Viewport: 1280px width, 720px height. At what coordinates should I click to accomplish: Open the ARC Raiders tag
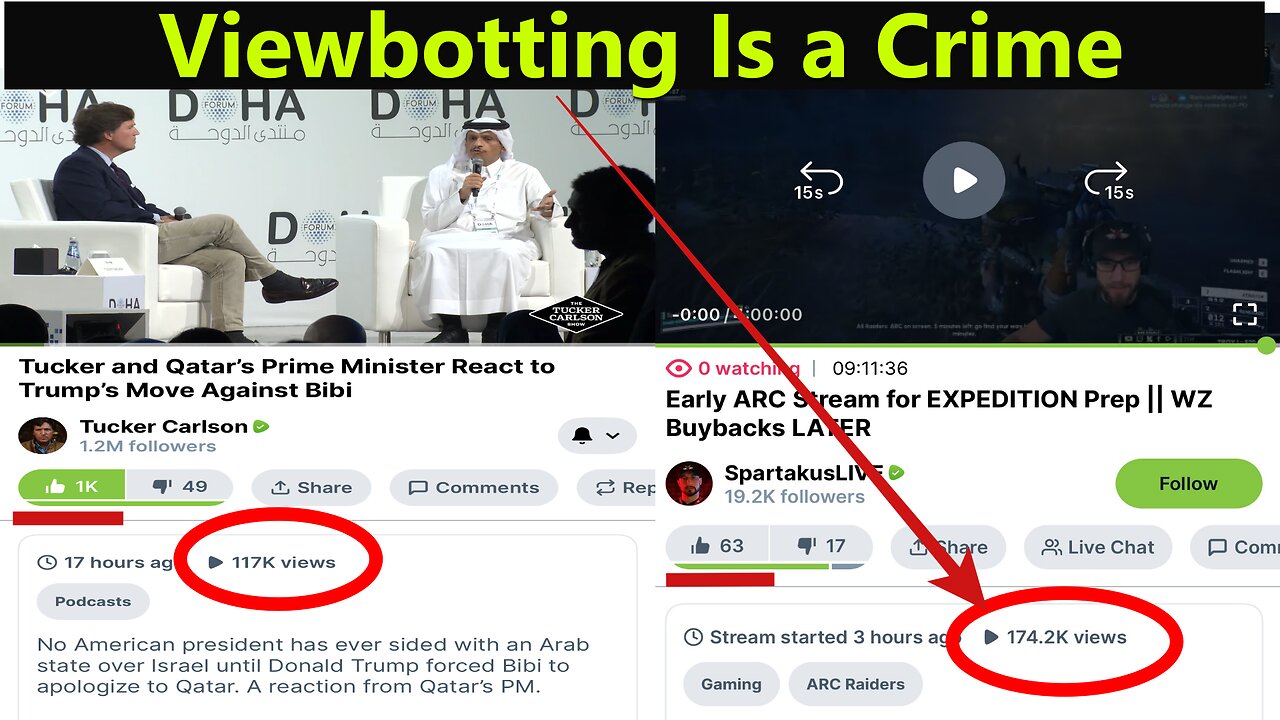point(855,684)
